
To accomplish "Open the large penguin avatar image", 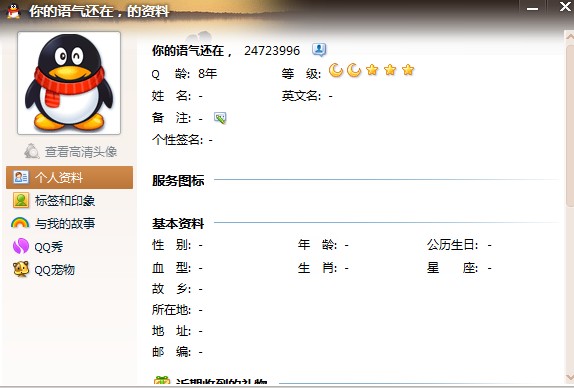I will click(x=69, y=83).
